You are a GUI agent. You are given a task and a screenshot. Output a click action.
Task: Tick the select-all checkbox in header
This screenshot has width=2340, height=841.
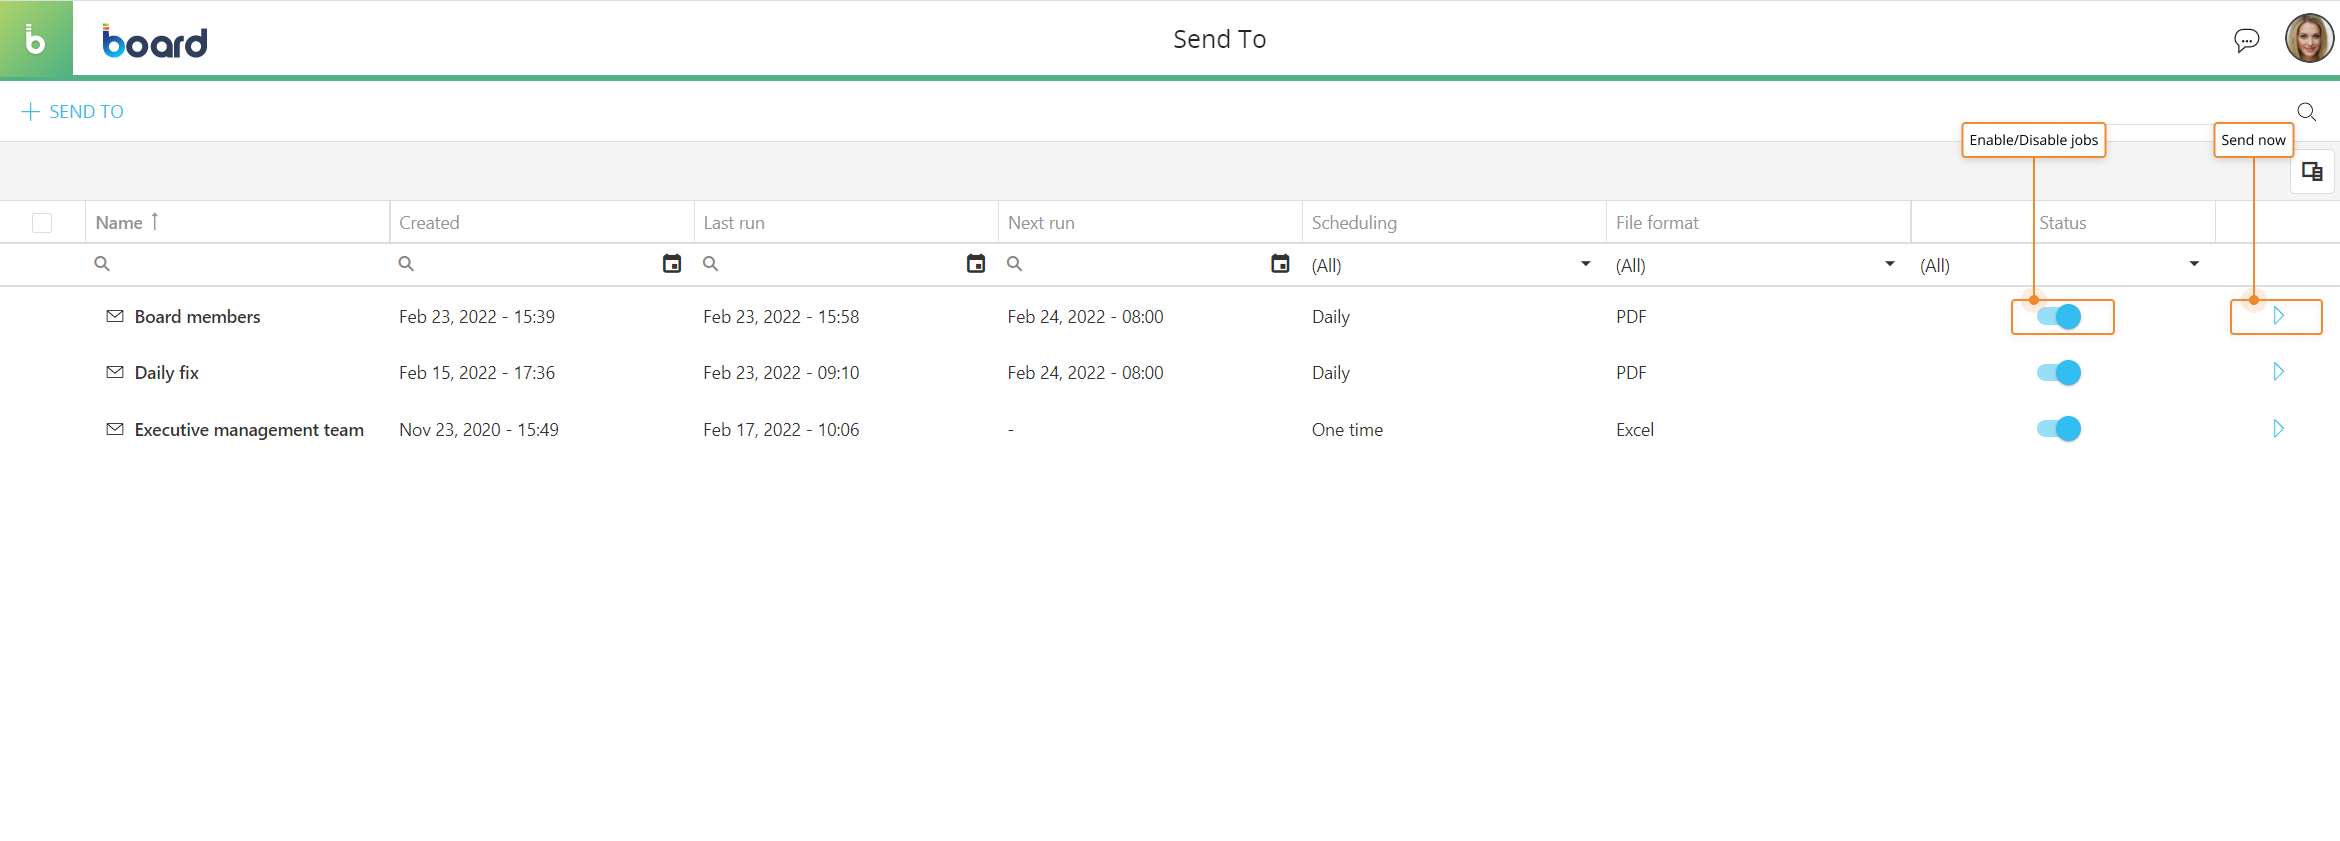point(42,223)
